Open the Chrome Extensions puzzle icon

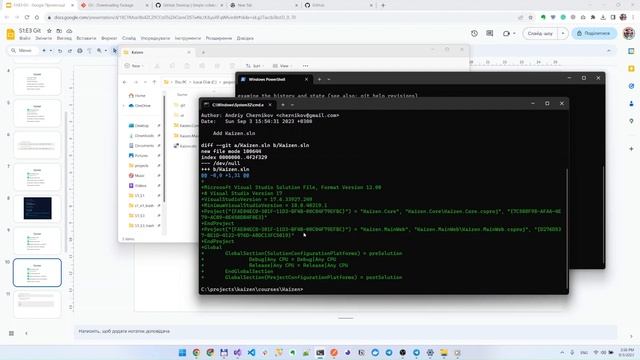click(x=593, y=17)
